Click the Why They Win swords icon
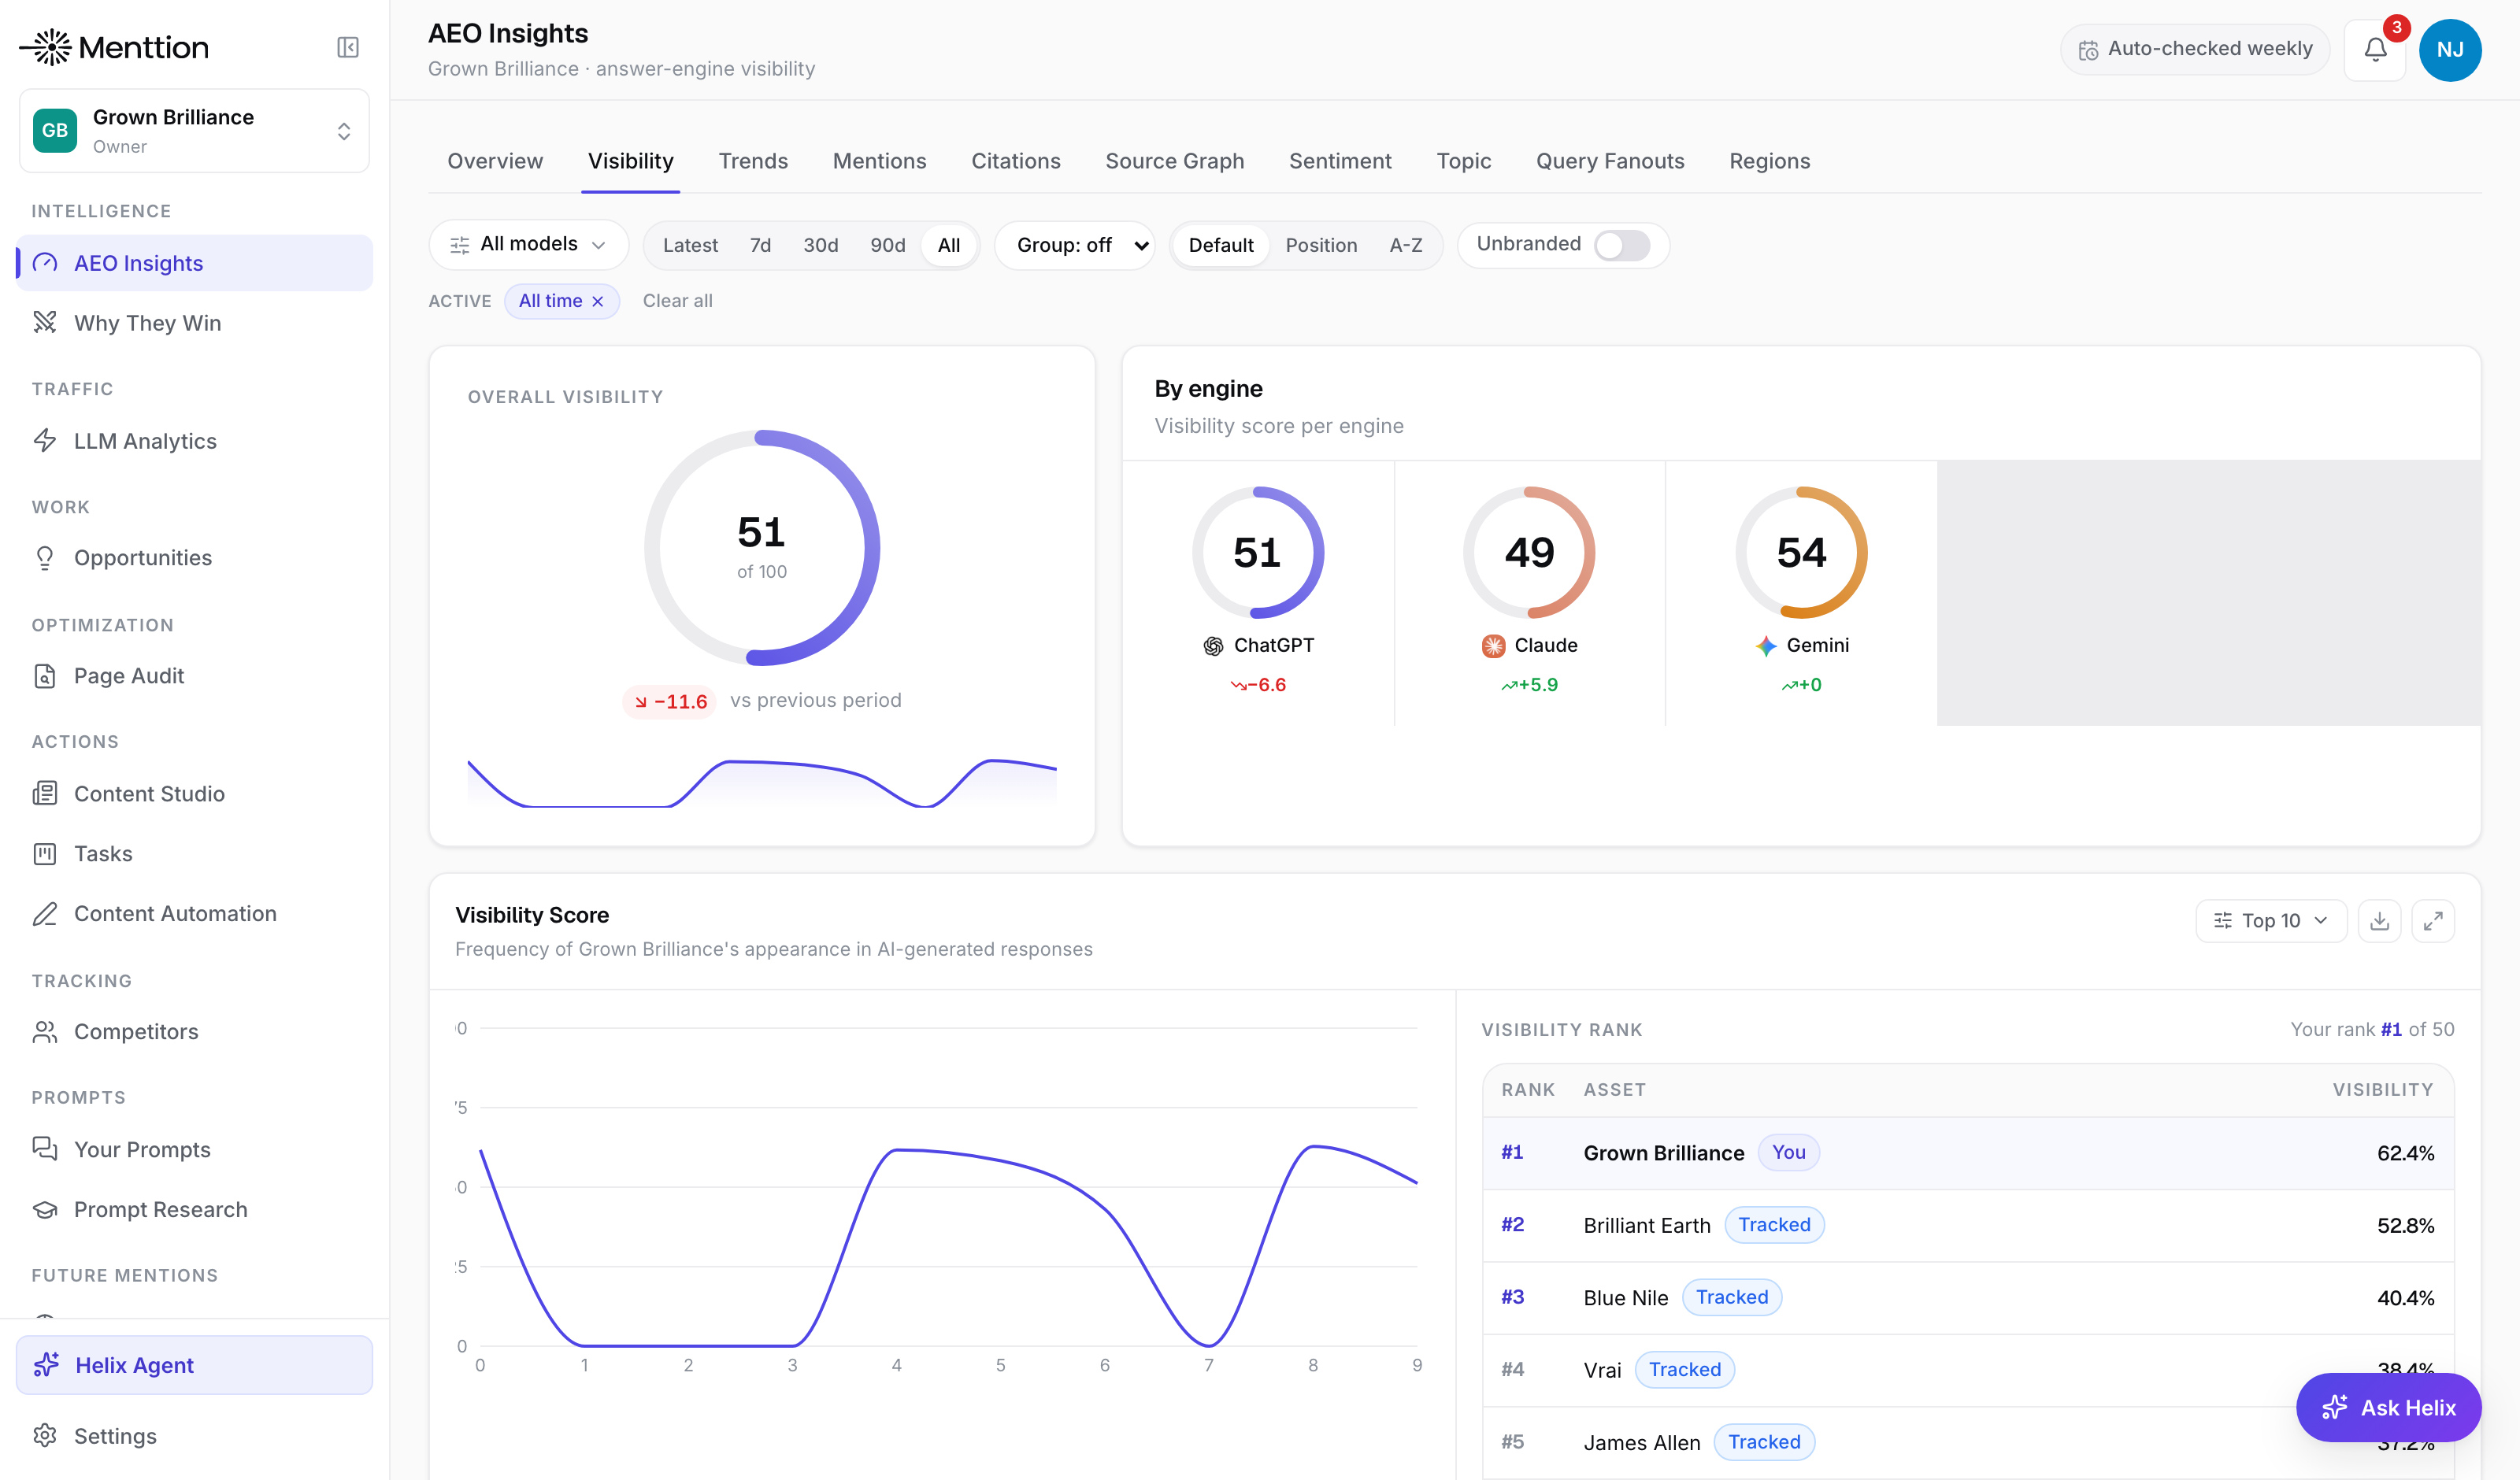 45,322
